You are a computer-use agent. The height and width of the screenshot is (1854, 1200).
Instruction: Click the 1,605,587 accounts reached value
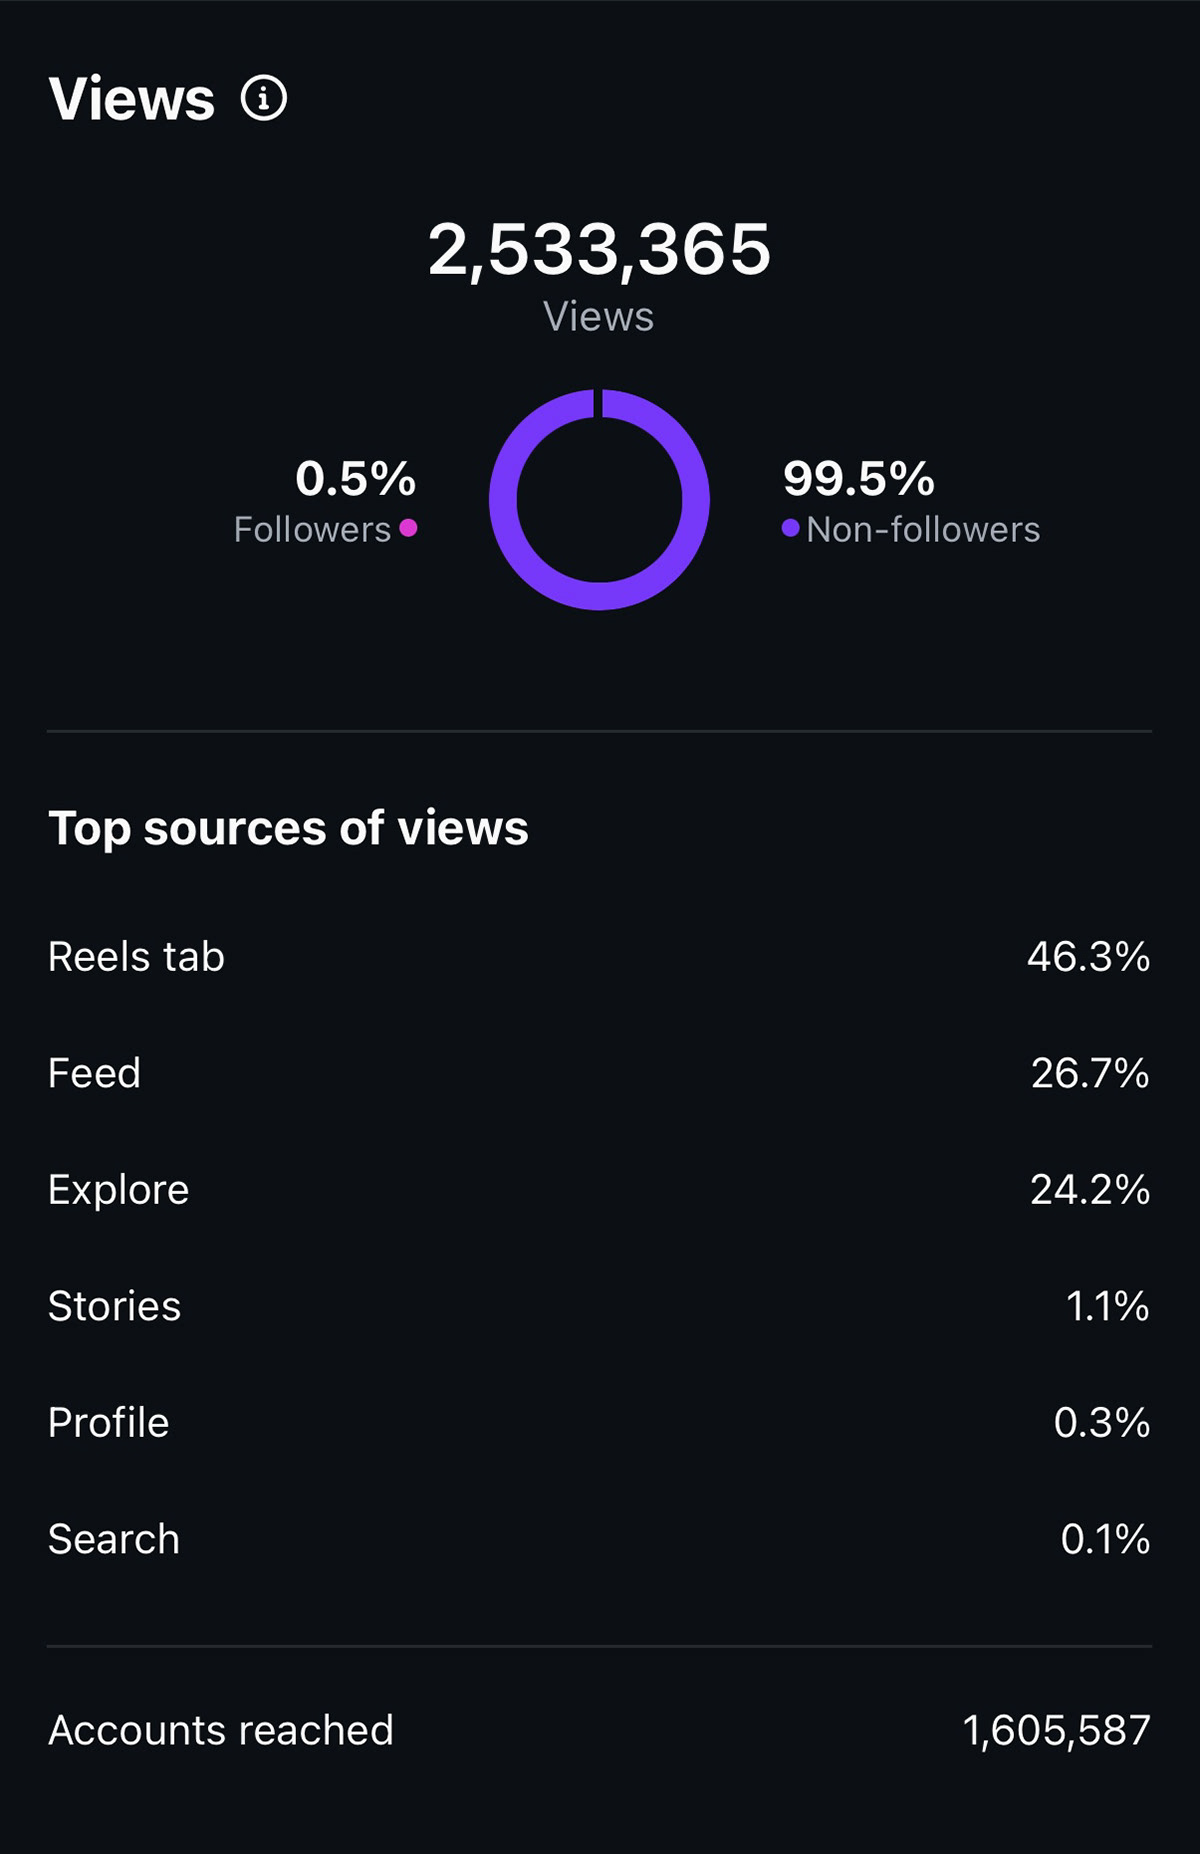pyautogui.click(x=1056, y=1730)
